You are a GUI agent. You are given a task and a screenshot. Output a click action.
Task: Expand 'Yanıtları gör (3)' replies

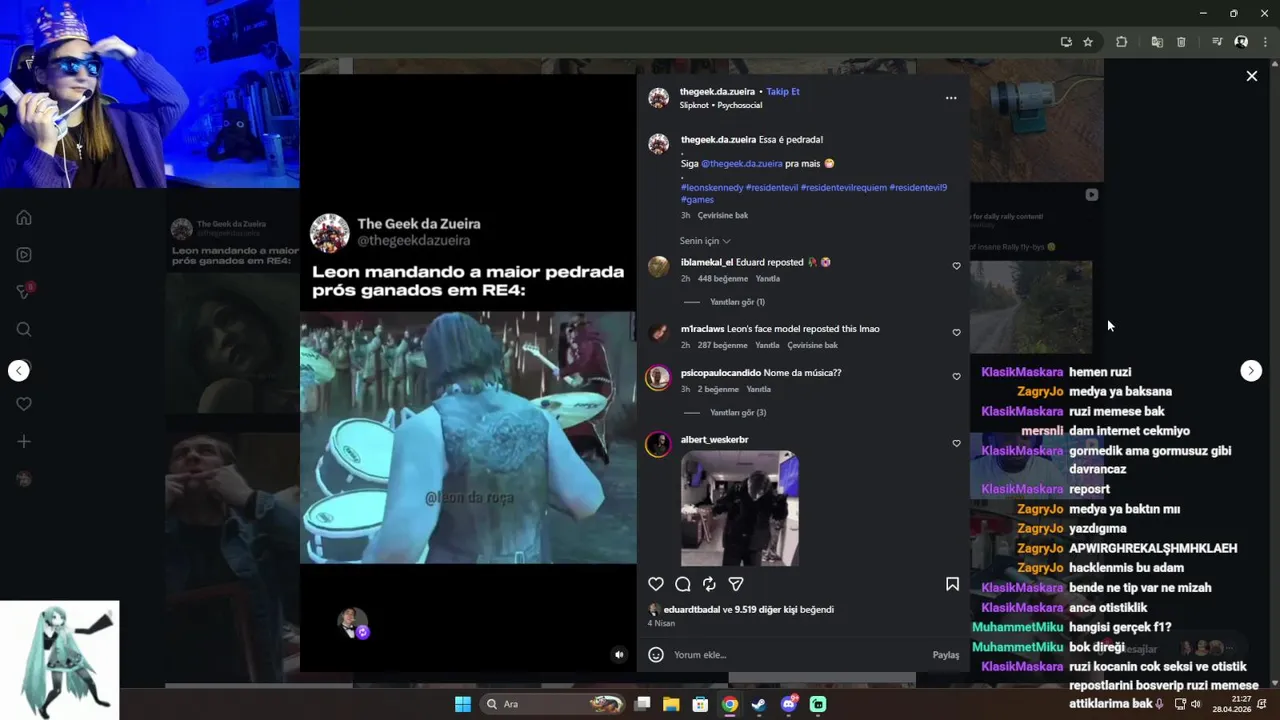[737, 412]
